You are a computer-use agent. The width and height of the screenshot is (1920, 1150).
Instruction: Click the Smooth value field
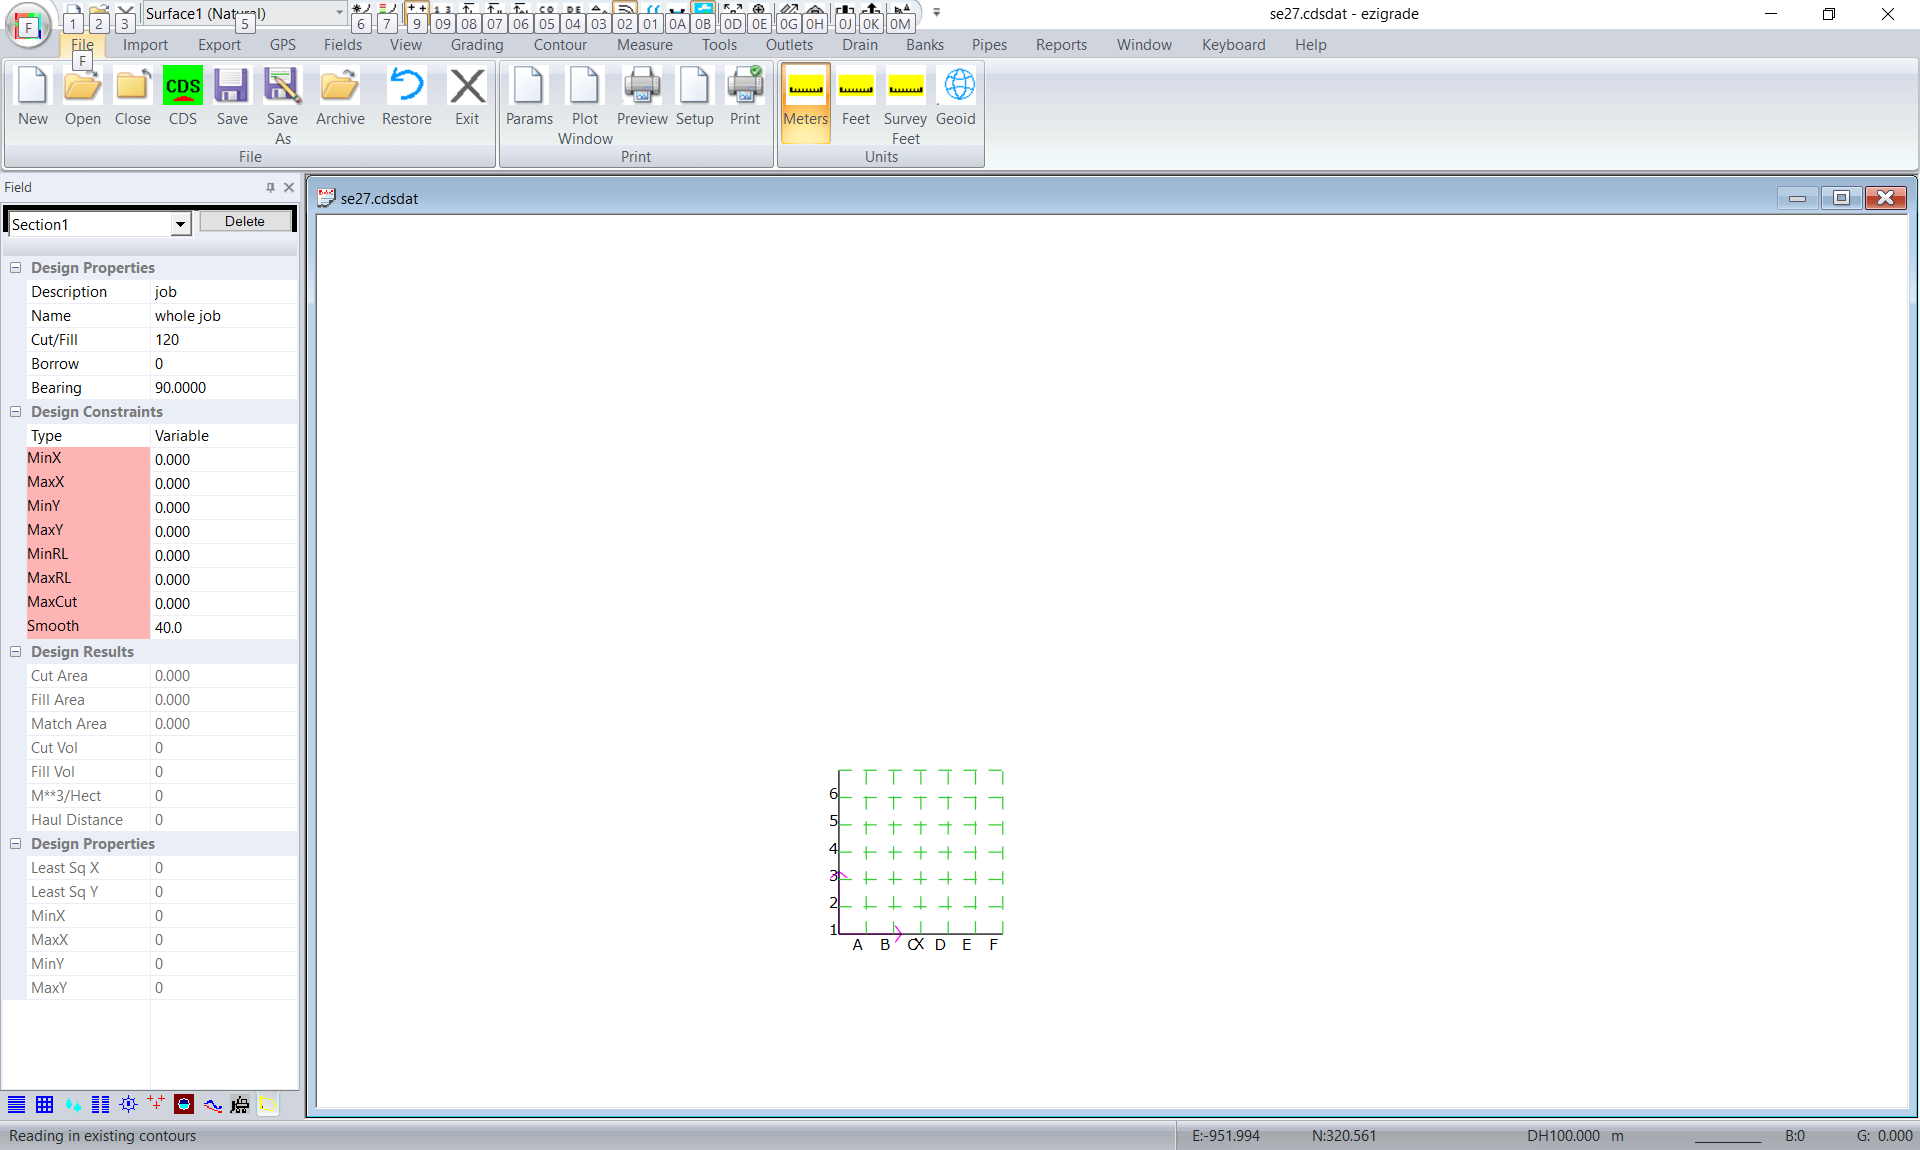[x=222, y=628]
